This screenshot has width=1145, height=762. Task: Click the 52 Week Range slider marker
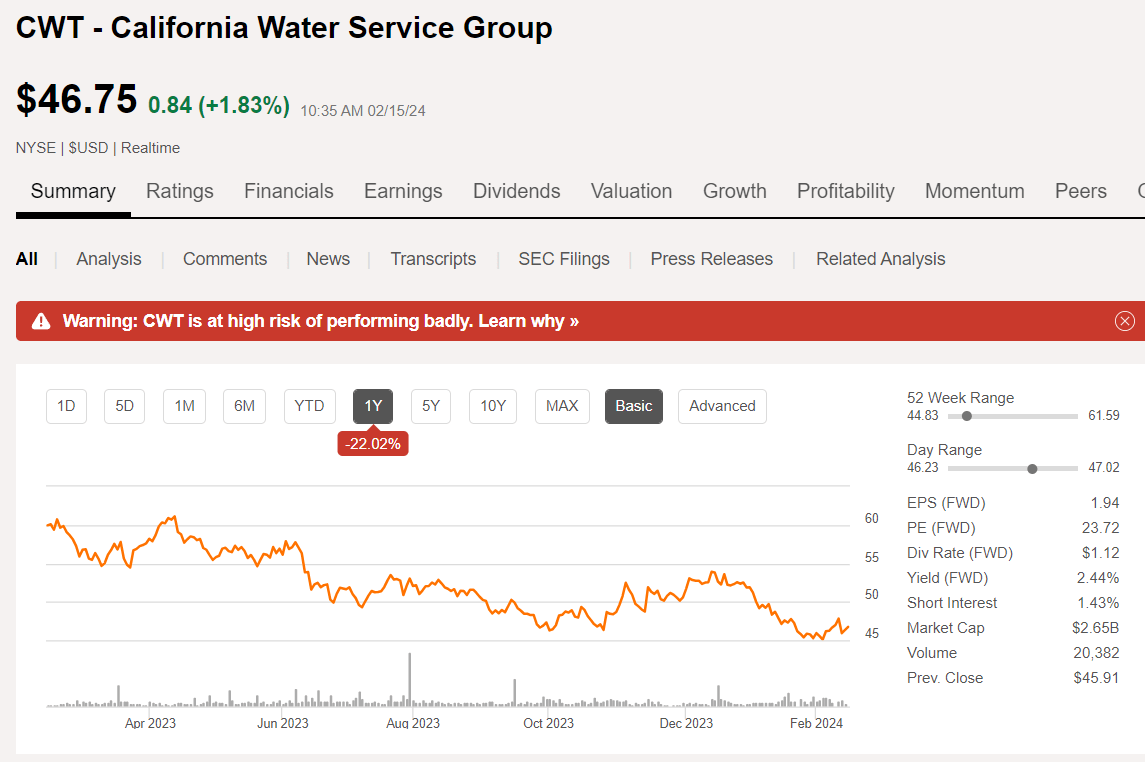point(968,415)
